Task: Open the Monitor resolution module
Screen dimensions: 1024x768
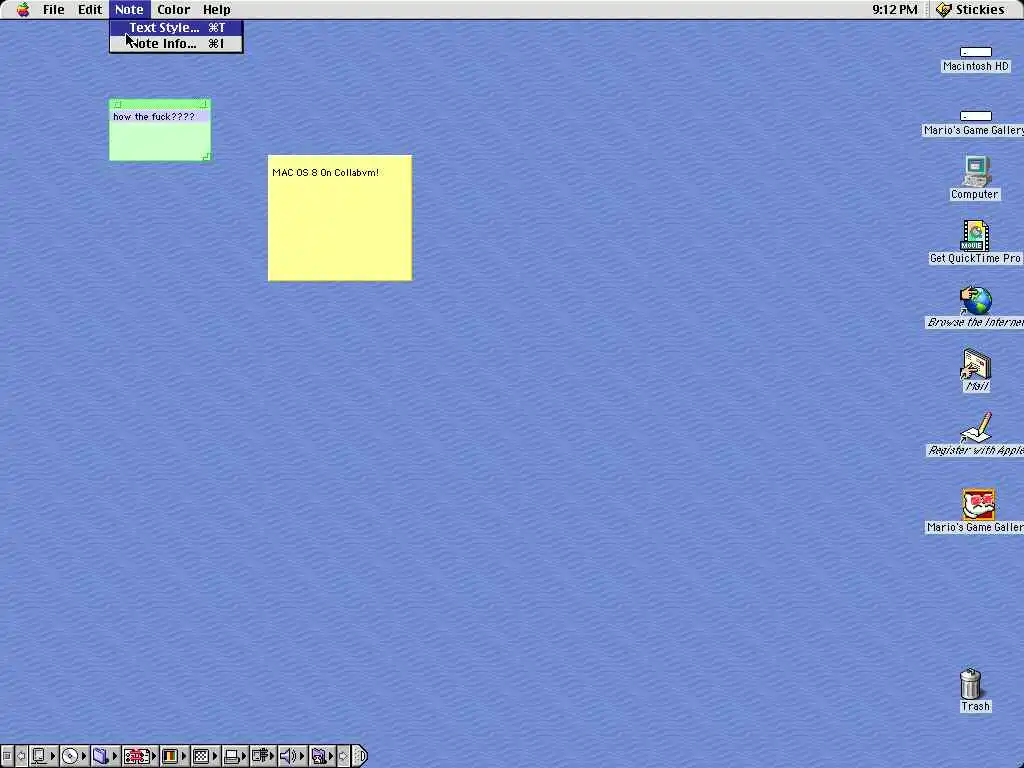Action: click(x=205, y=756)
